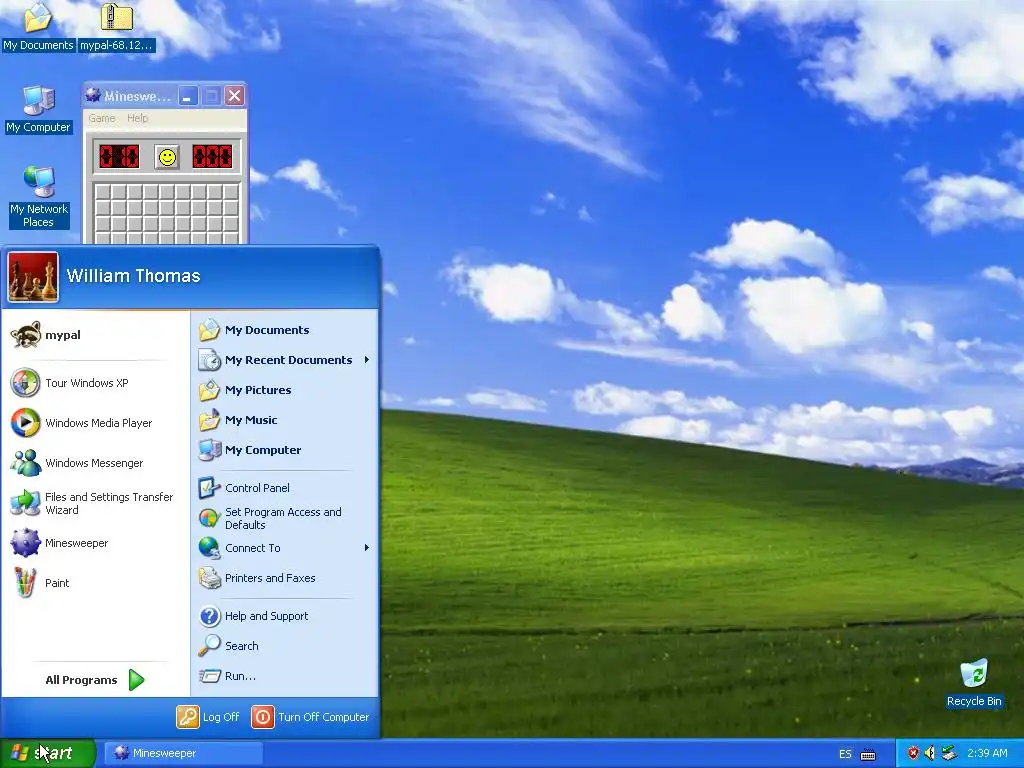The image size is (1024, 768).
Task: Click William Thomas user picture
Action: 33,278
